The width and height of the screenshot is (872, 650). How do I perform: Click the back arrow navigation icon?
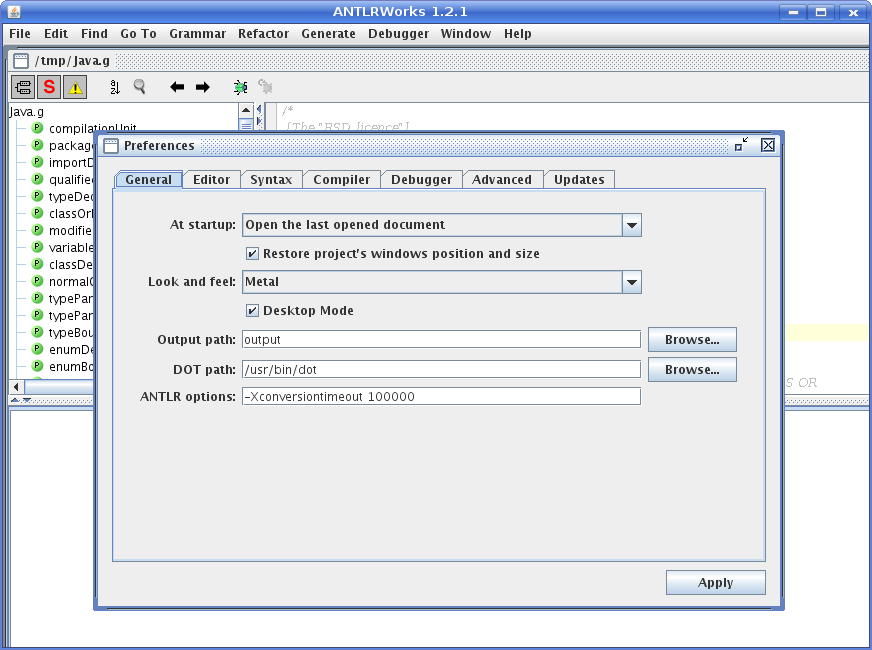pyautogui.click(x=177, y=87)
